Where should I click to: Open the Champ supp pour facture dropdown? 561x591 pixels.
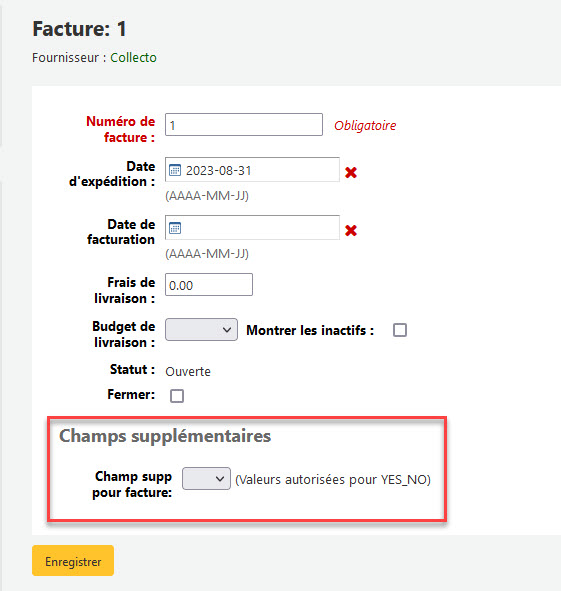(206, 478)
